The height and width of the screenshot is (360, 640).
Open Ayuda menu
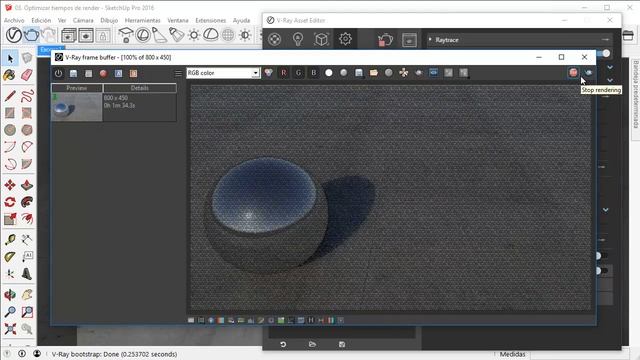click(x=241, y=20)
